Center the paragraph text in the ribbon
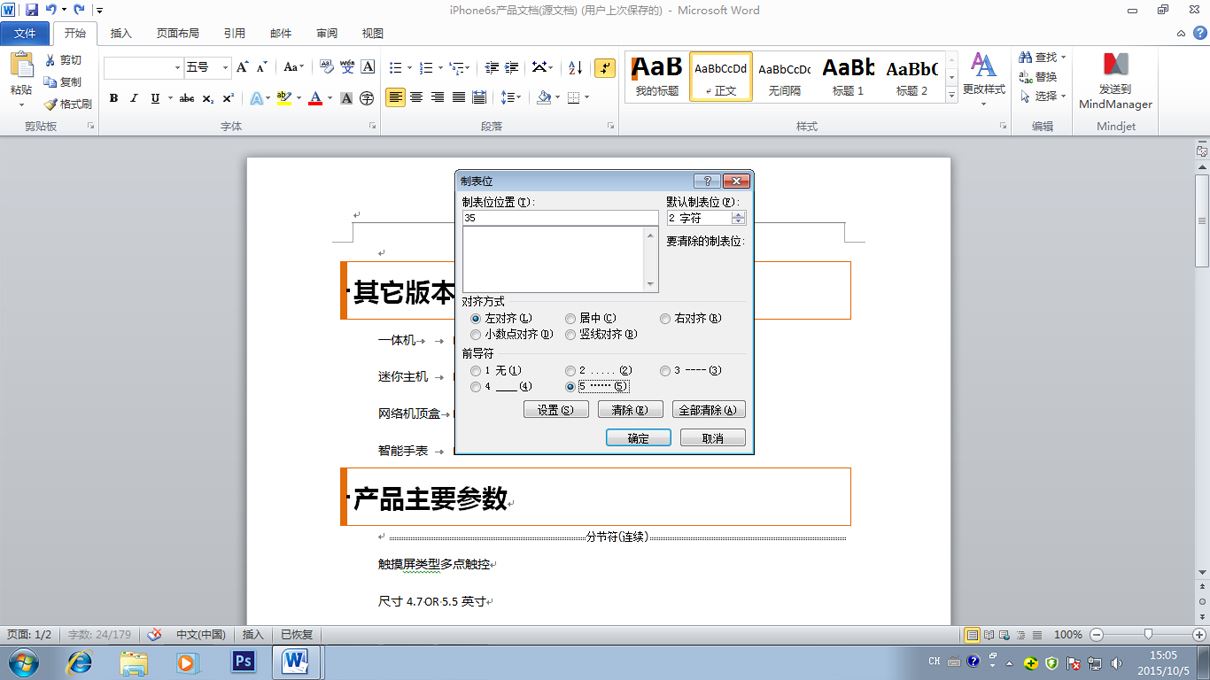The height and width of the screenshot is (680, 1210). (416, 97)
